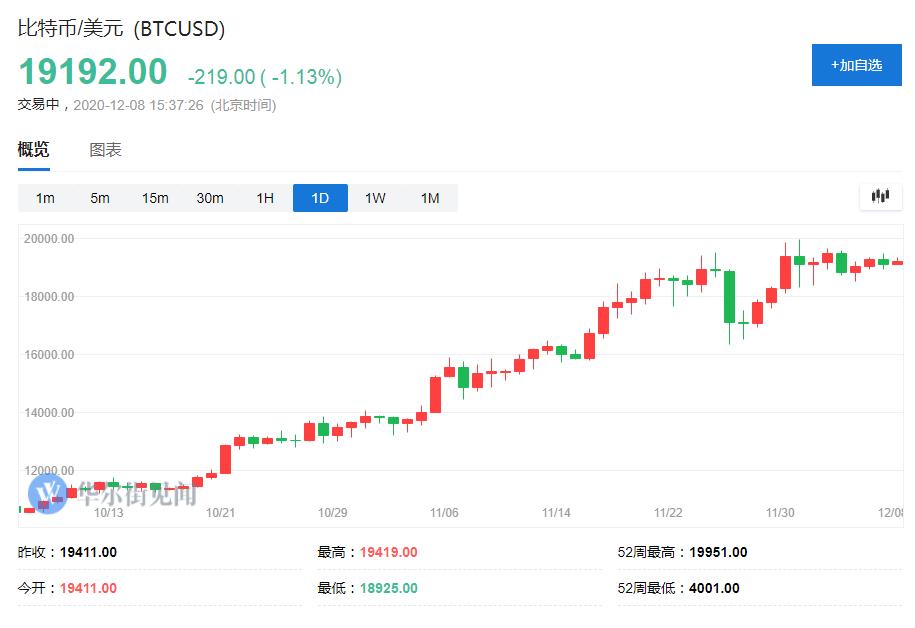Select the active 1D interval
915x628 pixels.
coord(320,198)
